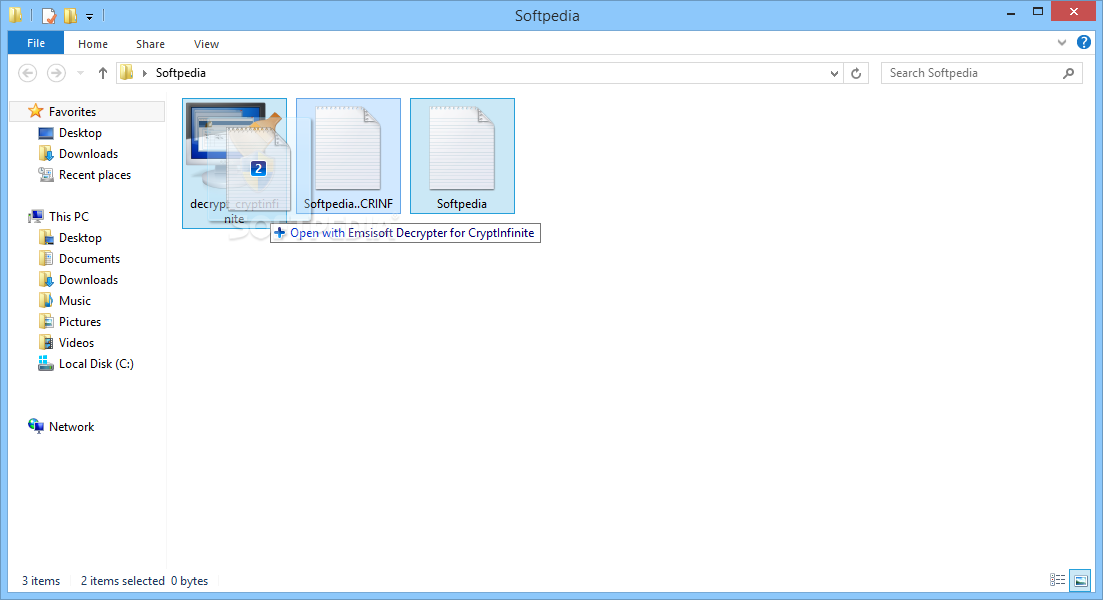1103x600 pixels.
Task: Switch to Large icons view layout
Action: 1080,580
